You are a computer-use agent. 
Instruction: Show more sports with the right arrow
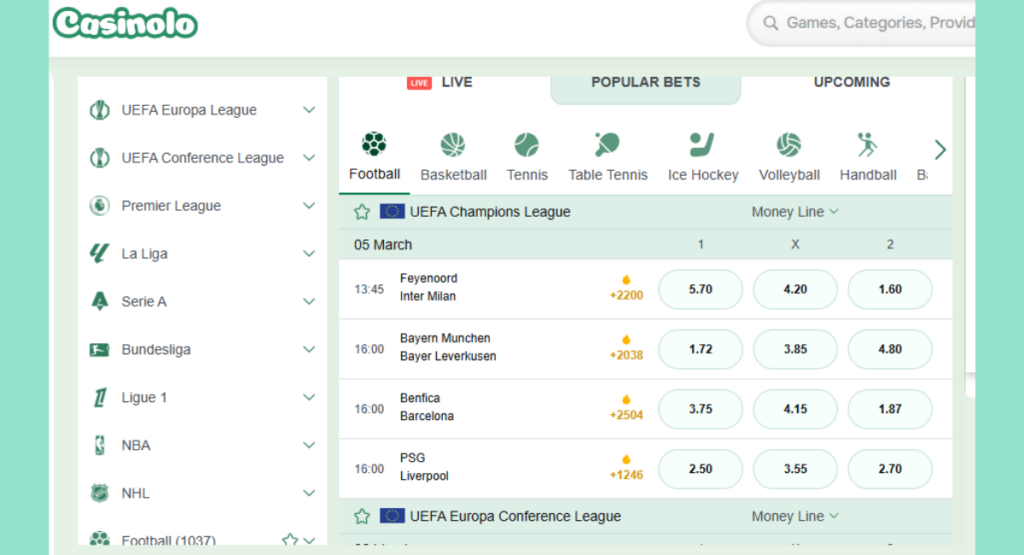pyautogui.click(x=940, y=150)
